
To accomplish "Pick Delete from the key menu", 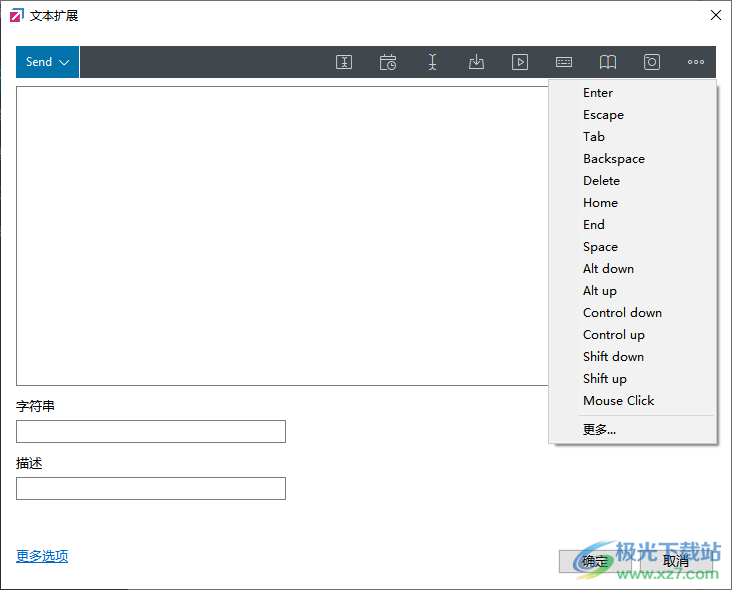I will pos(633,180).
